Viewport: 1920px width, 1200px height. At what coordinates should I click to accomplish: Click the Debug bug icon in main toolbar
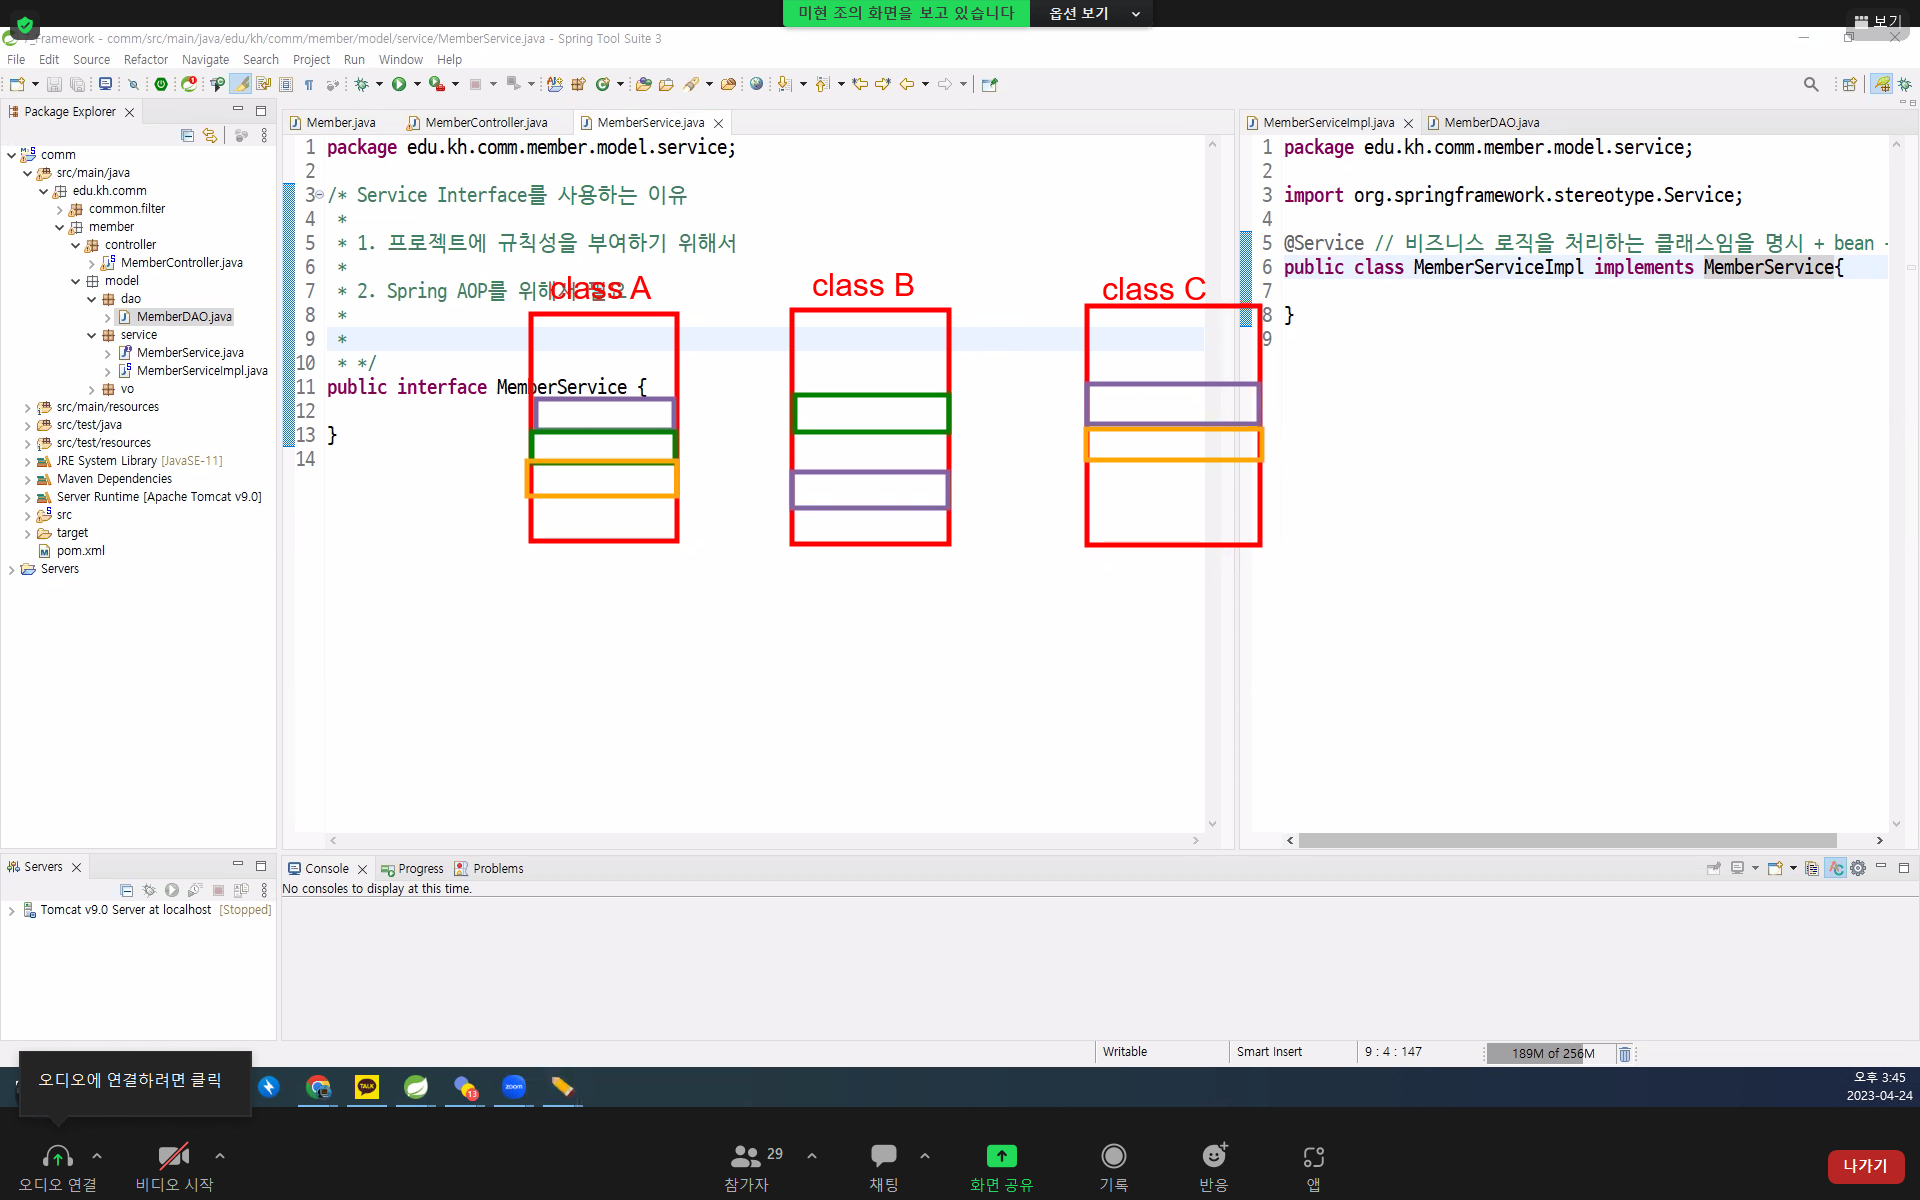click(361, 84)
